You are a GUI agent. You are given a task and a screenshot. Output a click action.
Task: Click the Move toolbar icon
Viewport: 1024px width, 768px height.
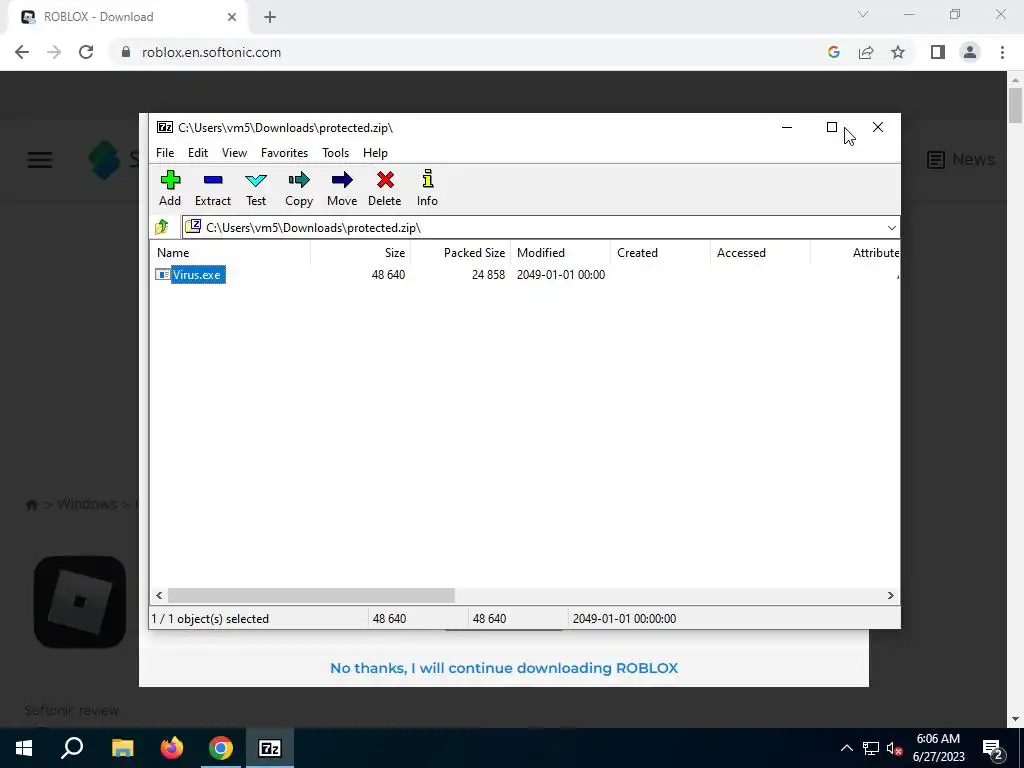342,188
